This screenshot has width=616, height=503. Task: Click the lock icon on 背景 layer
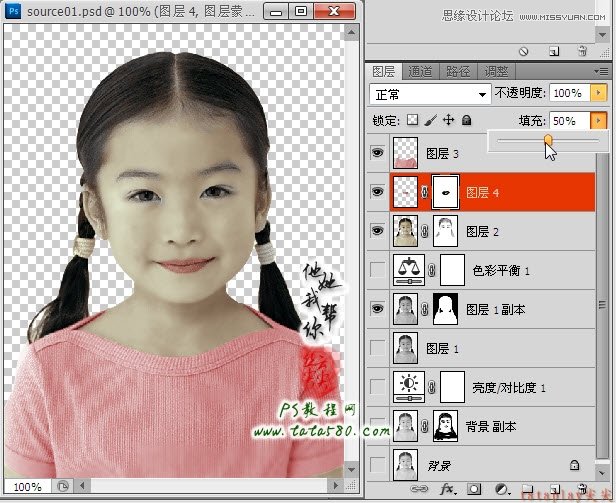point(574,465)
